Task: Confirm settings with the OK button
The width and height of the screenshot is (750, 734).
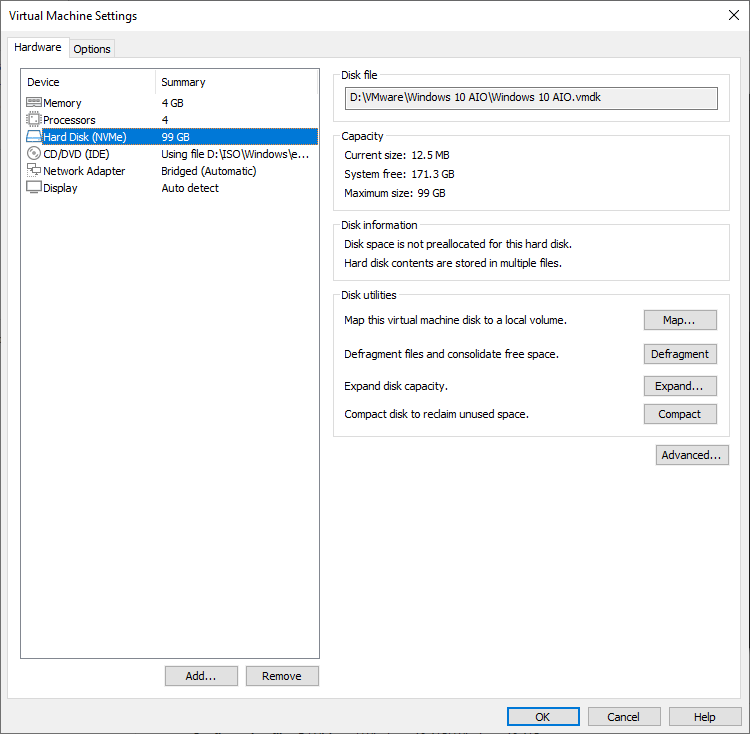Action: click(543, 717)
